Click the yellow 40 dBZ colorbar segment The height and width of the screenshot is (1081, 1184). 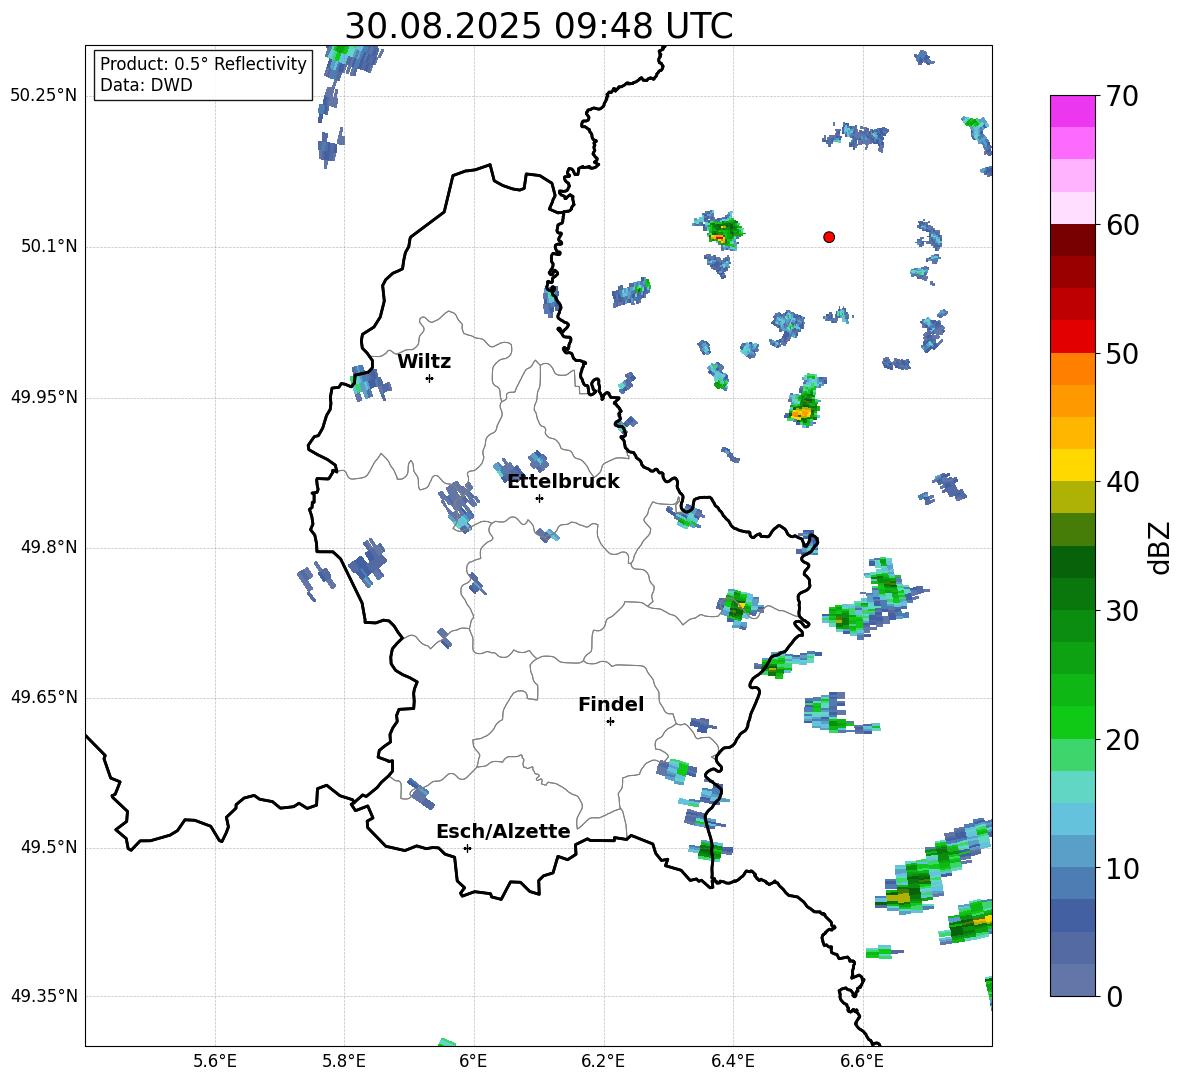[1073, 465]
